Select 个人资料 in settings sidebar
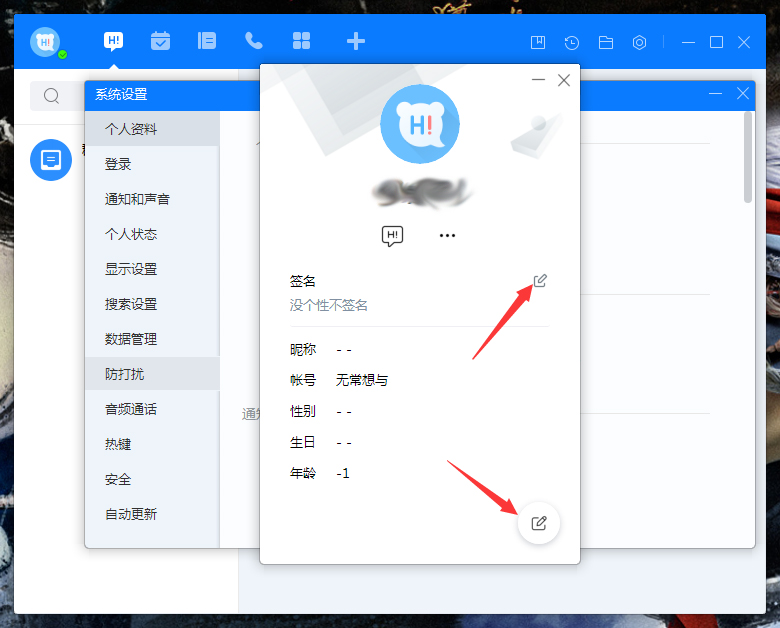Image resolution: width=780 pixels, height=628 pixels. (152, 129)
